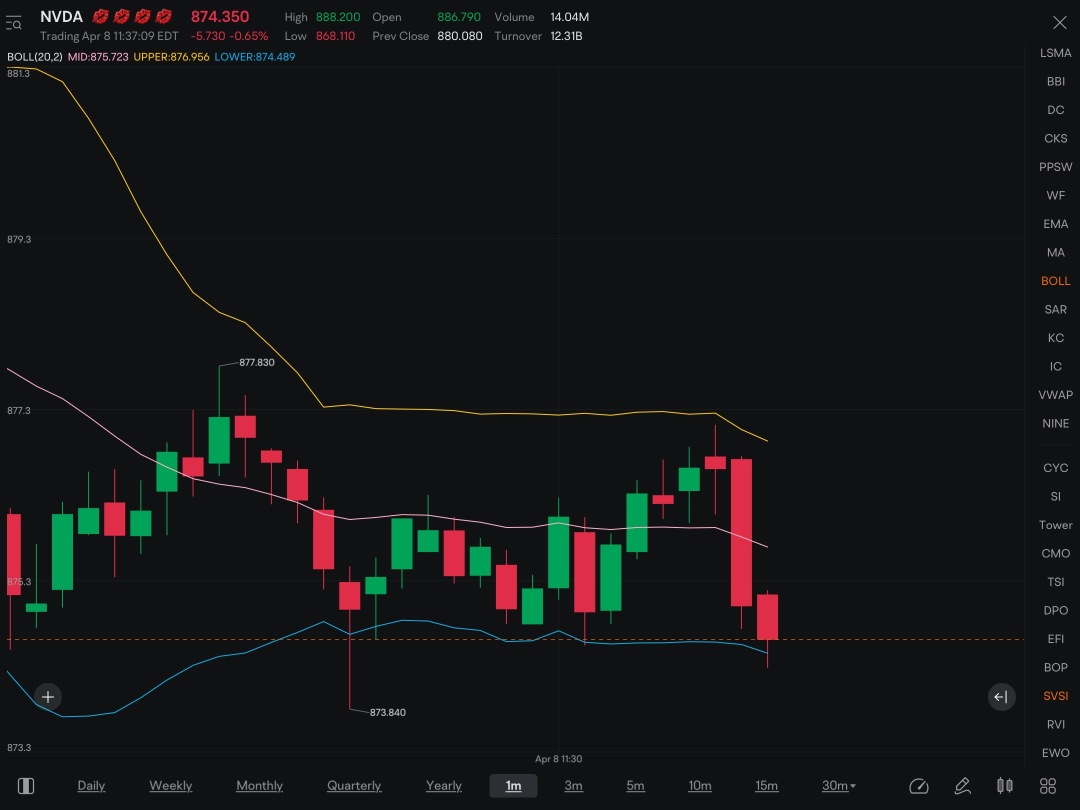Click the MID:875.723 band value
Screen dimensions: 1080x810
(98, 57)
